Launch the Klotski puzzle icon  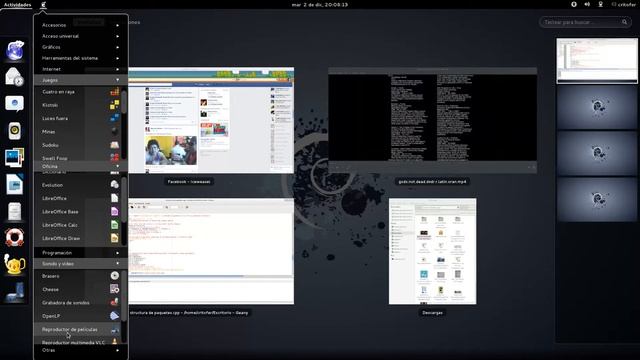coord(115,105)
